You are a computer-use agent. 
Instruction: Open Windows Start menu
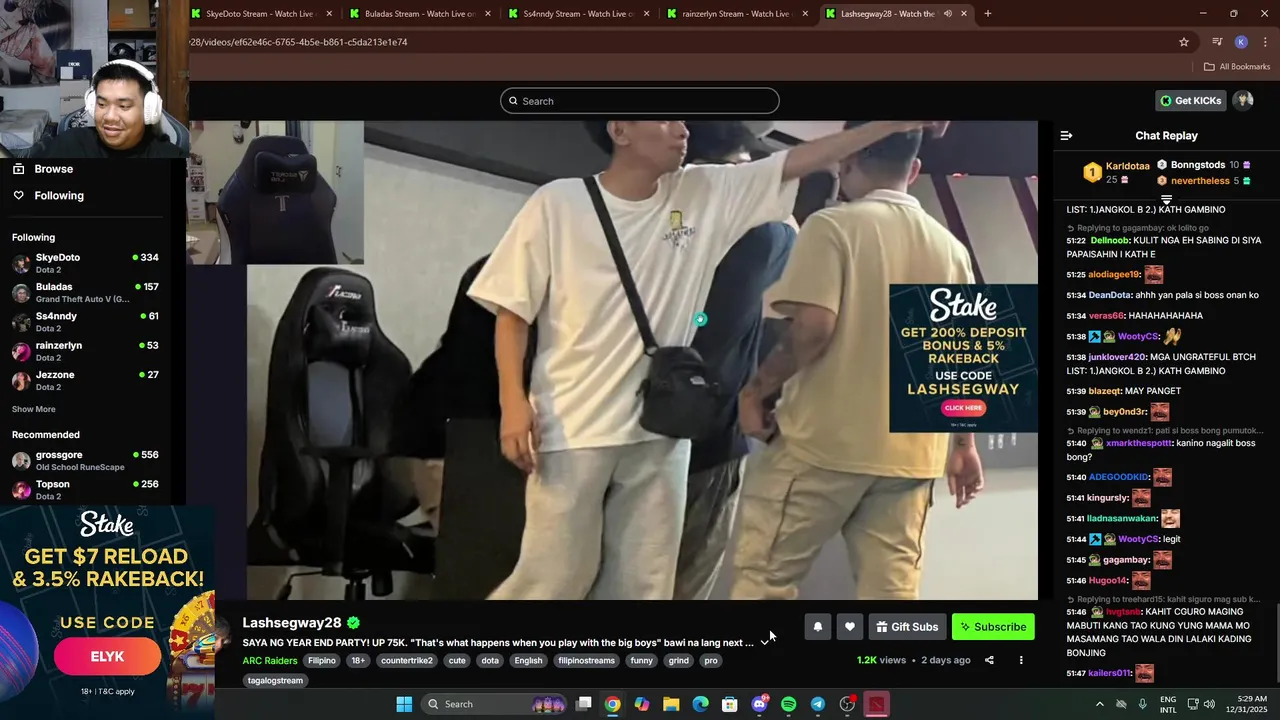pyautogui.click(x=404, y=704)
